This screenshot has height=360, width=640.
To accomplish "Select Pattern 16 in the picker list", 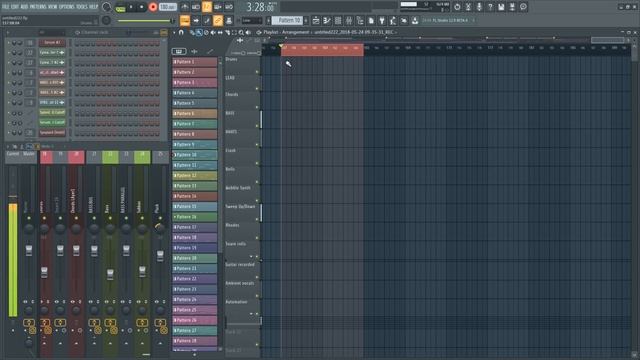I will (x=195, y=217).
